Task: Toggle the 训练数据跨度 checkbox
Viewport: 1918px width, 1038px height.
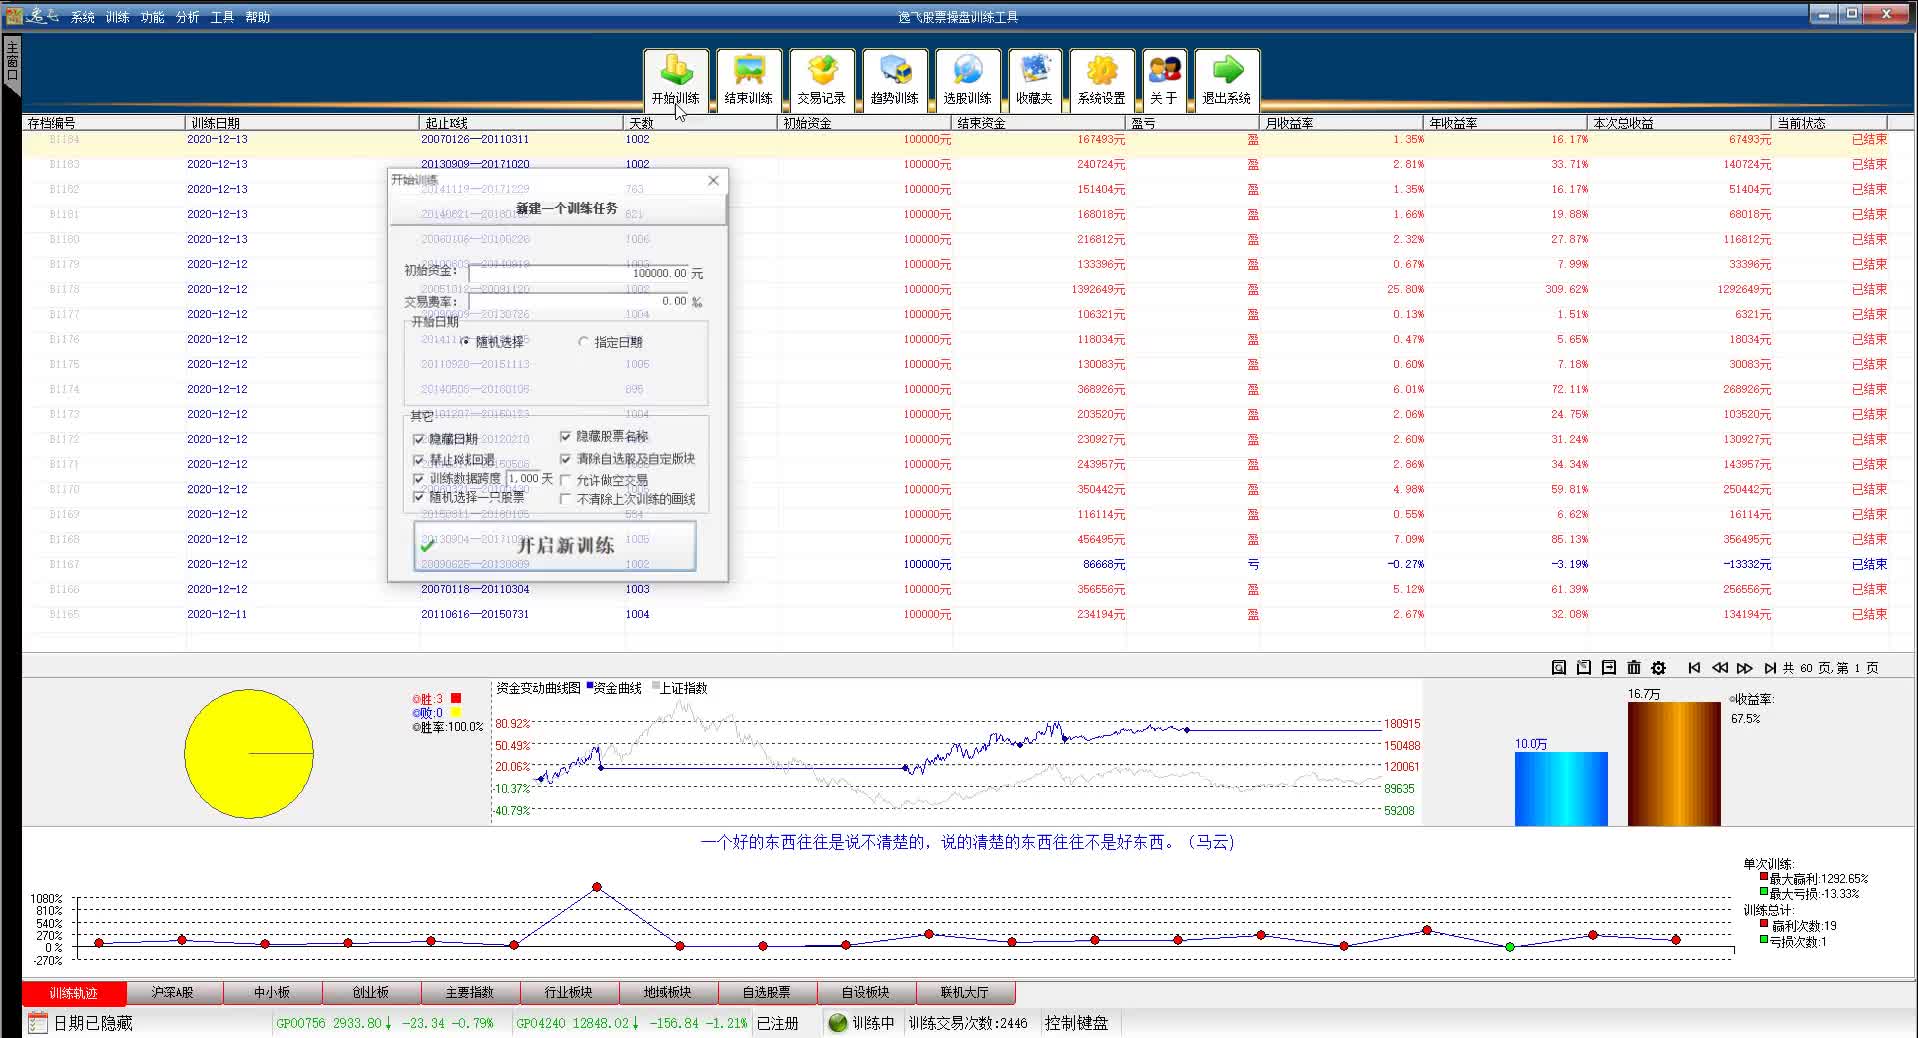Action: tap(418, 479)
